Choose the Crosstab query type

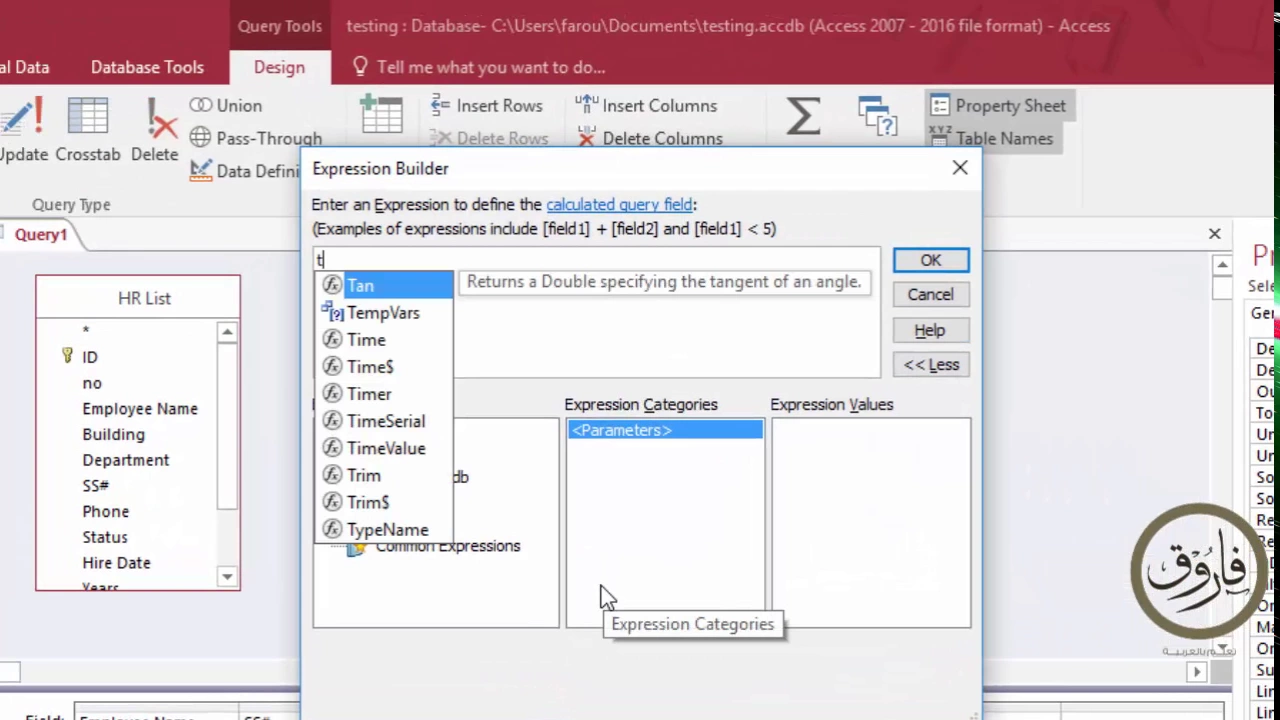(87, 130)
